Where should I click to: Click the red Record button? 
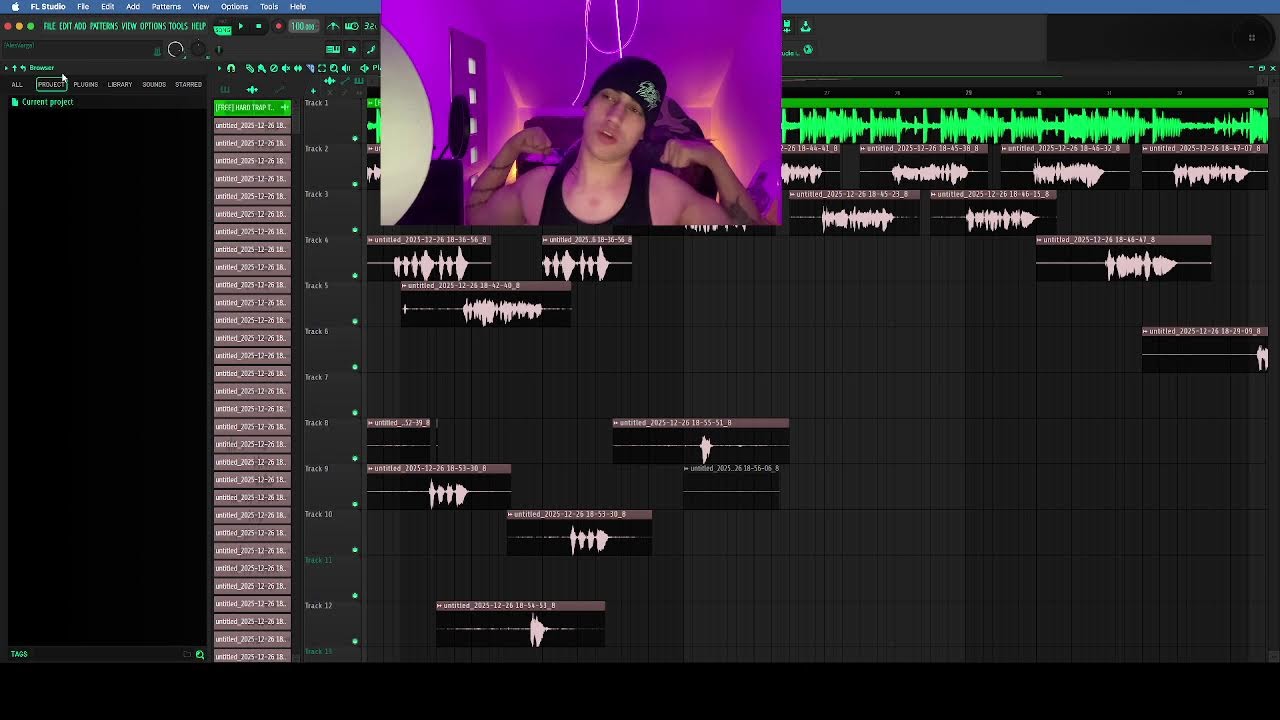pyautogui.click(x=279, y=26)
